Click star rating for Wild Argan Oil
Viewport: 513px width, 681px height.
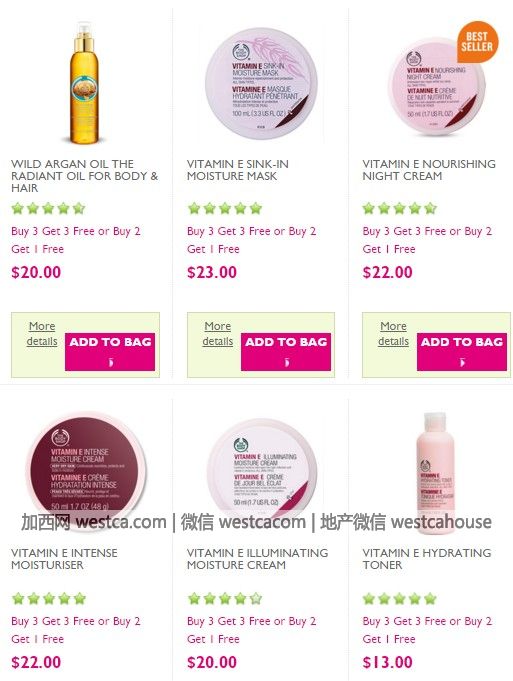(x=48, y=208)
